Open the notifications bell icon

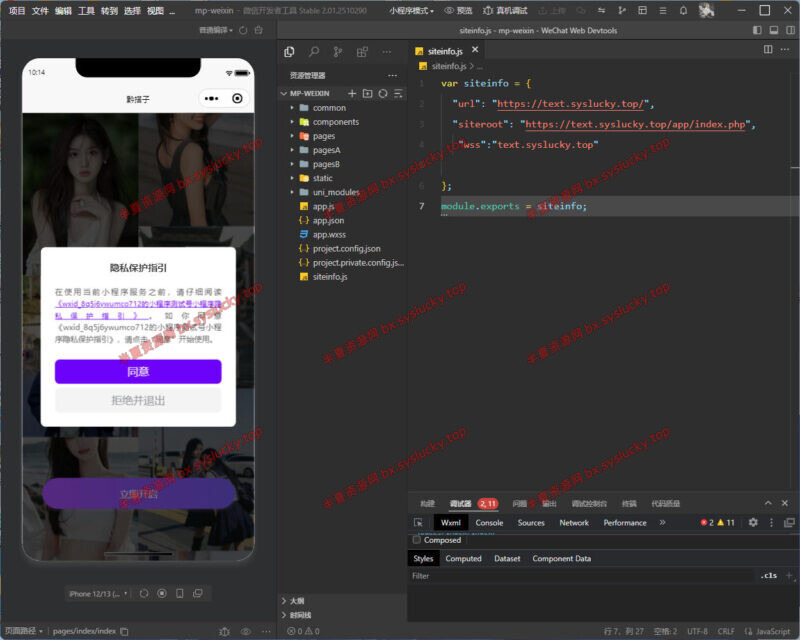[683, 10]
